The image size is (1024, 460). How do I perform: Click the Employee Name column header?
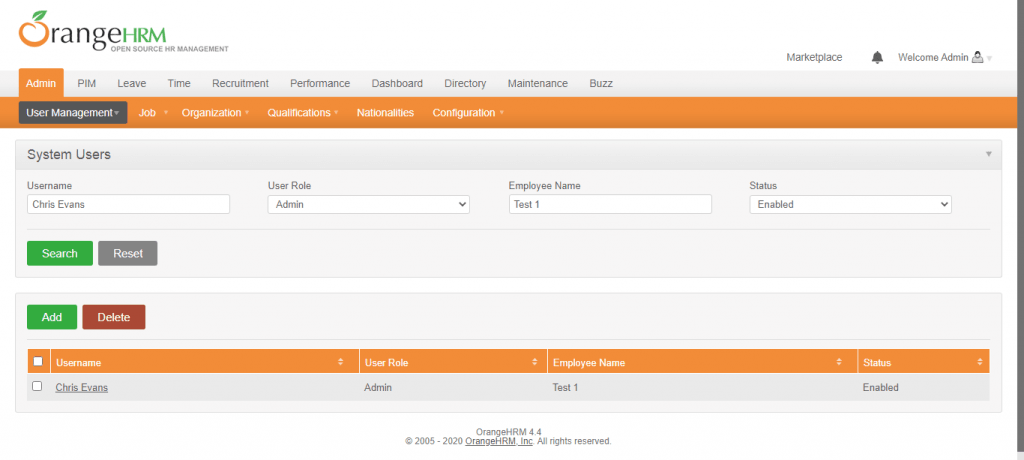[588, 363]
